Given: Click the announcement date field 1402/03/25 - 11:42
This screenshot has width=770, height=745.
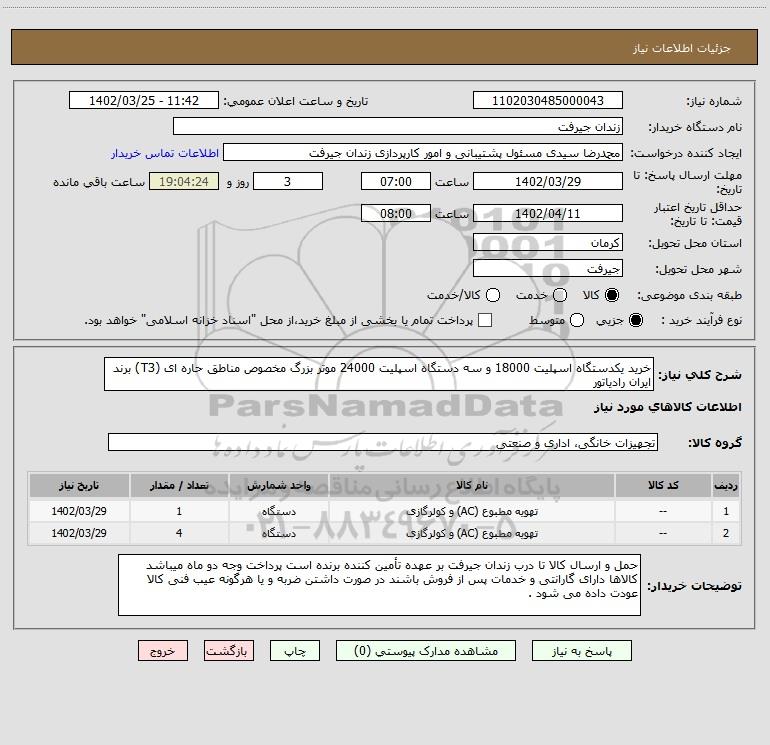Looking at the screenshot, I should pyautogui.click(x=144, y=101).
